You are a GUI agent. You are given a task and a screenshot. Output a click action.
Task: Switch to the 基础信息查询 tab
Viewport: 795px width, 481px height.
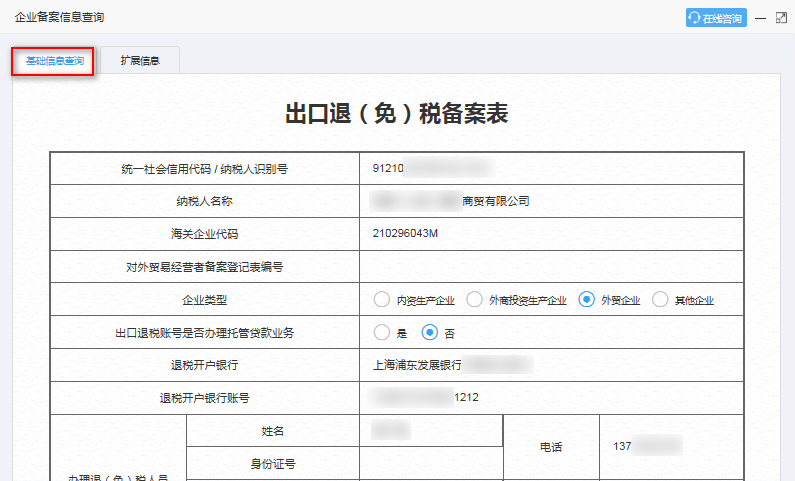point(53,61)
